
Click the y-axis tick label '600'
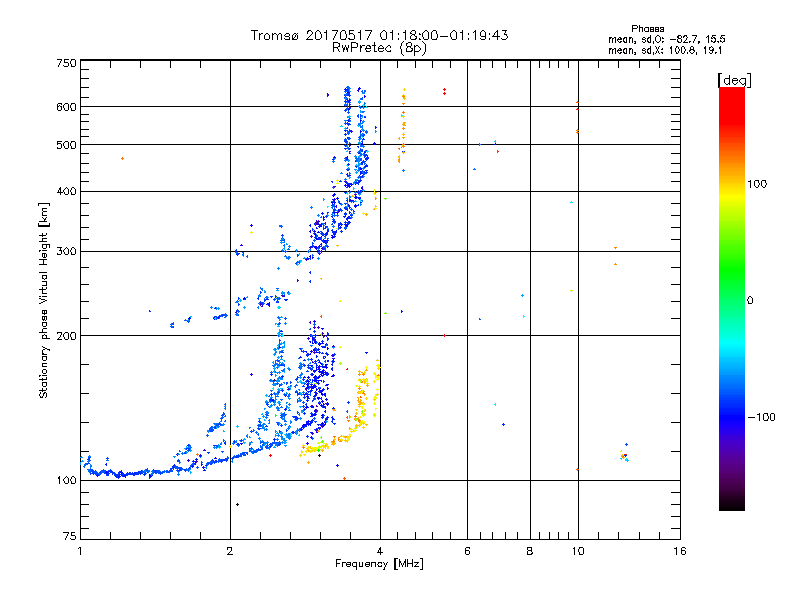coord(66,107)
